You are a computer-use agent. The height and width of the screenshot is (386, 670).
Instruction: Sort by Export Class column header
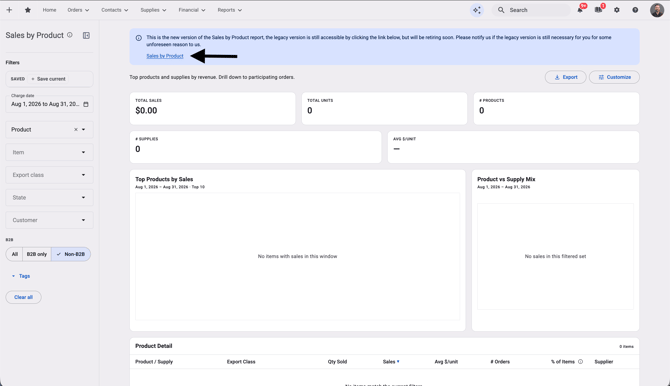241,362
